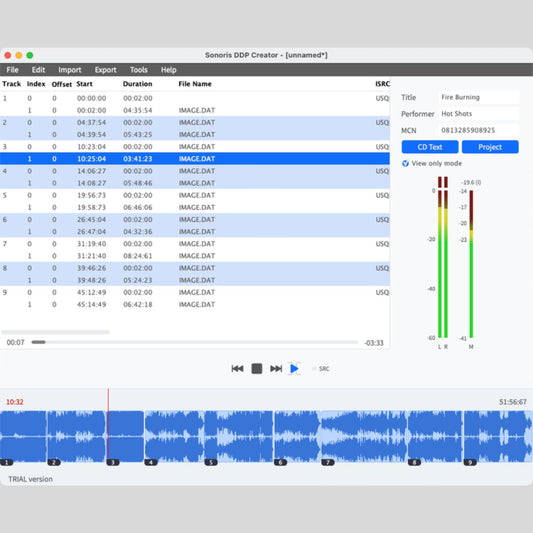Screen dimensions: 533x533
Task: Edit the Title field Fire Burning
Action: coord(479,97)
